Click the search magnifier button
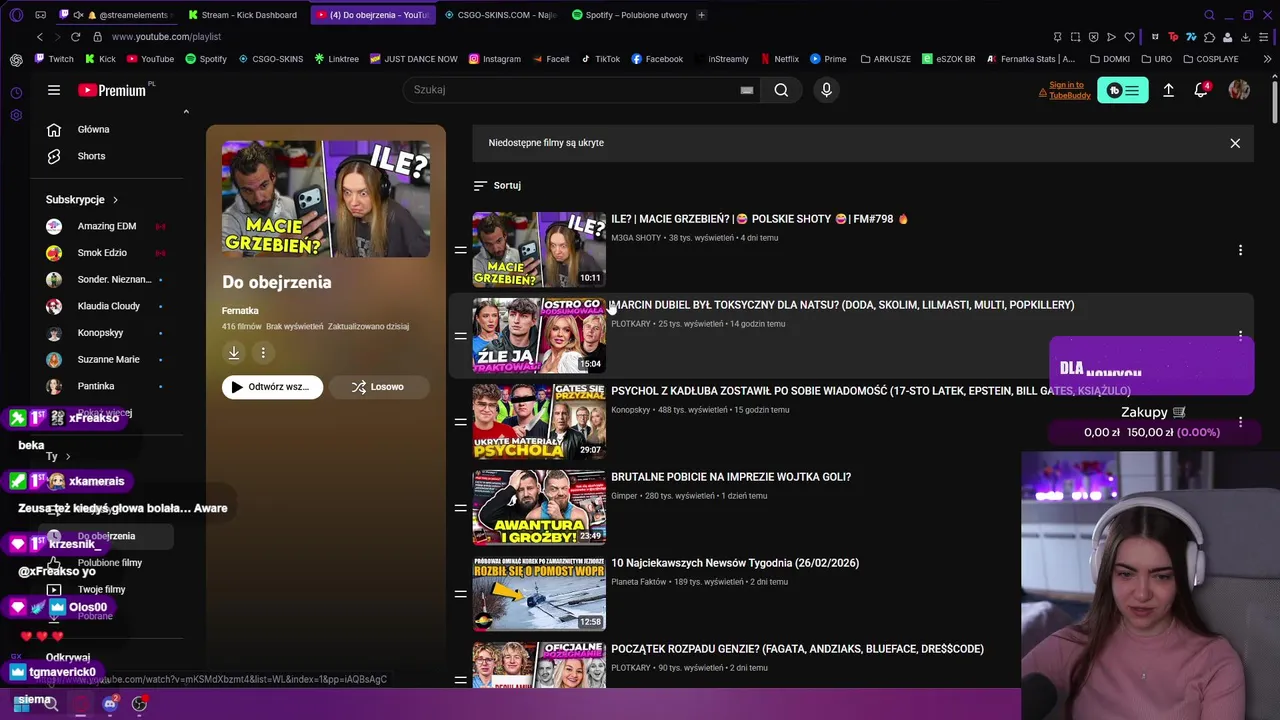 pyautogui.click(x=781, y=90)
